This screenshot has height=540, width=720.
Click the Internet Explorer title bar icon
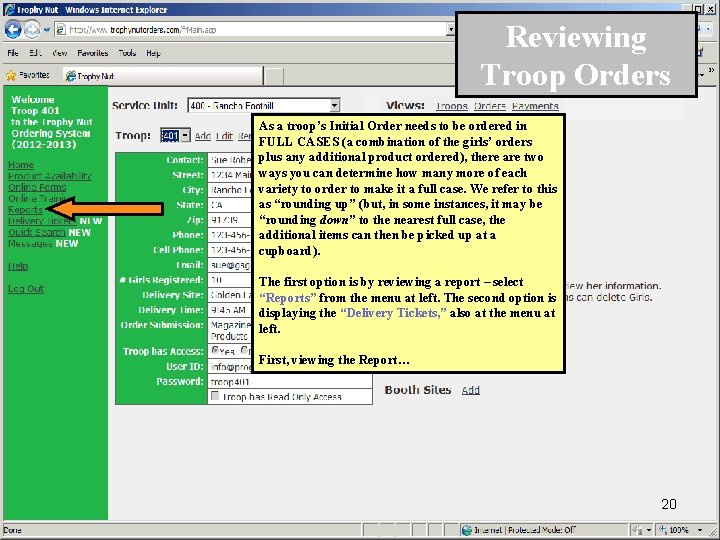tap(9, 9)
